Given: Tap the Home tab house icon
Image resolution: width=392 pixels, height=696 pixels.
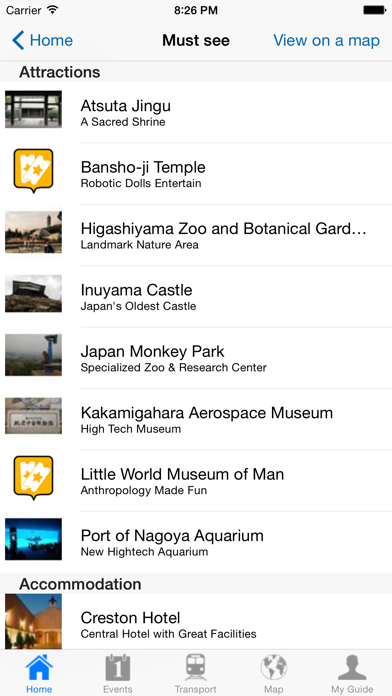Looking at the screenshot, I should pyautogui.click(x=39, y=667).
